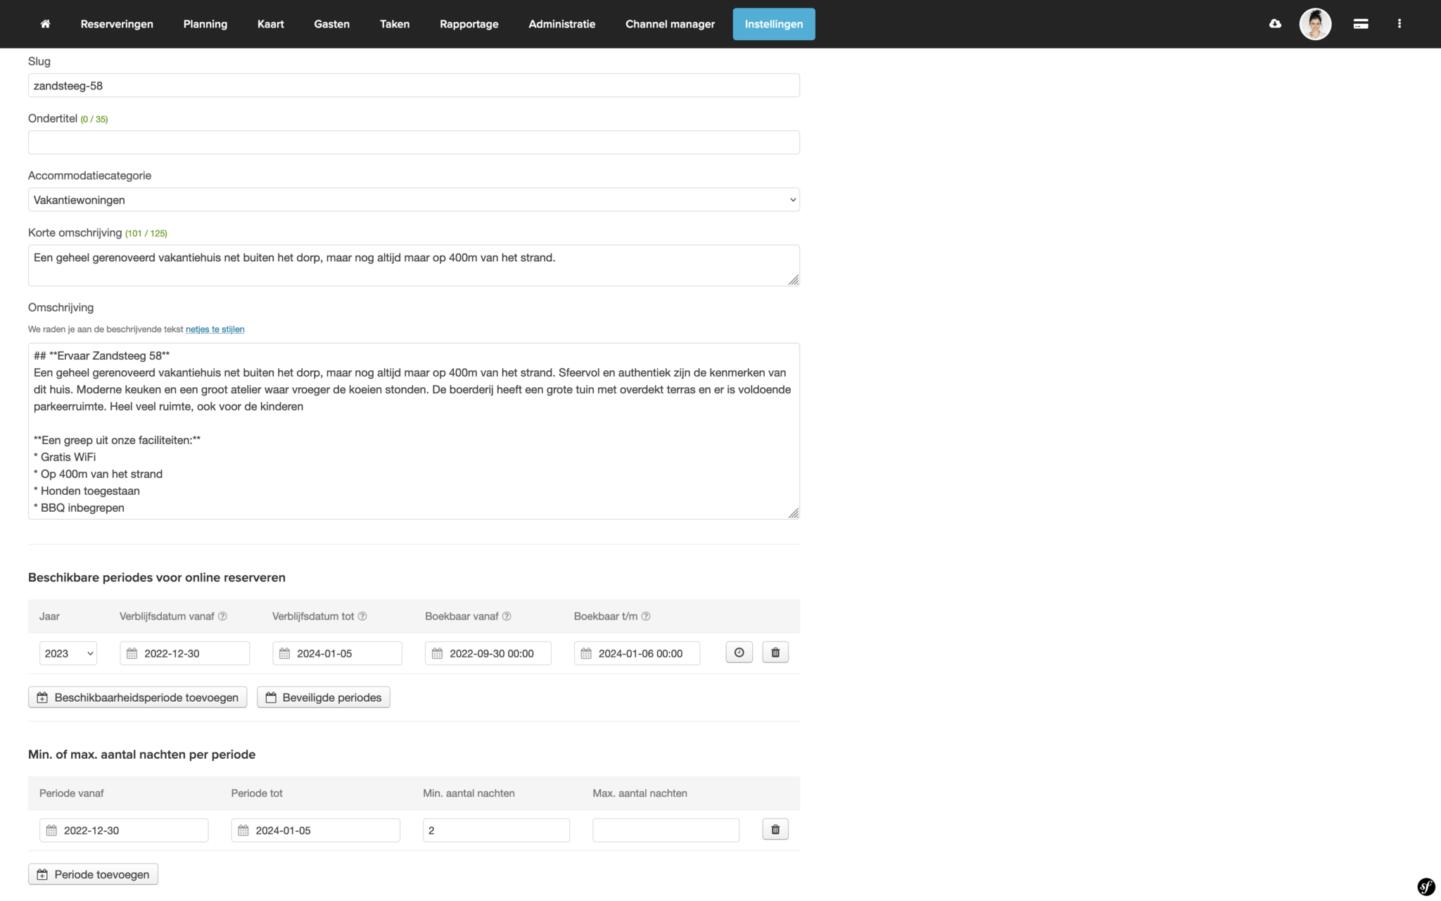
Task: Click Beschikbaarheidsperiode toevoegen button
Action: pyautogui.click(x=137, y=698)
